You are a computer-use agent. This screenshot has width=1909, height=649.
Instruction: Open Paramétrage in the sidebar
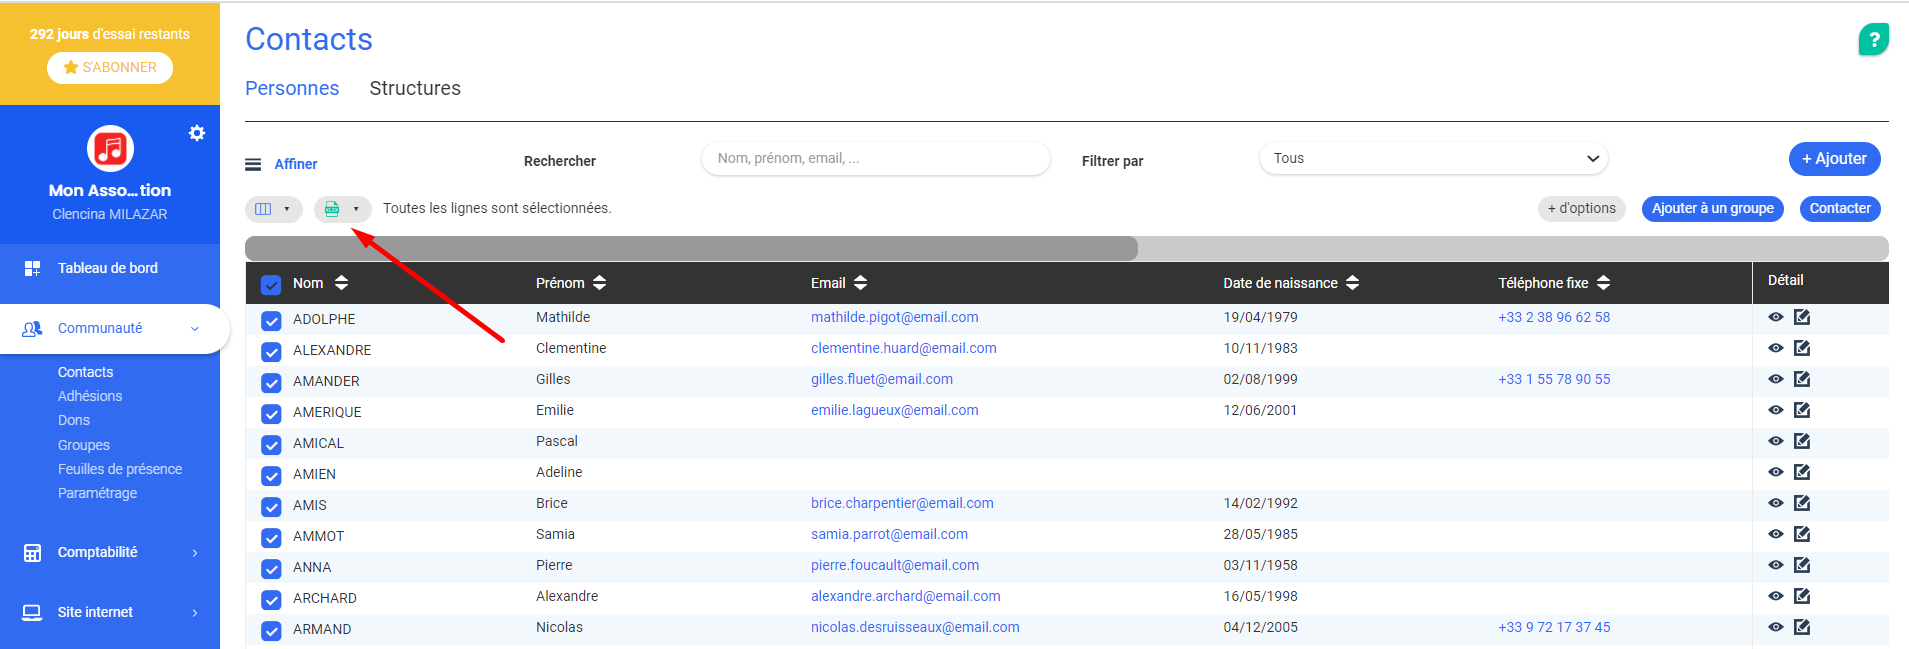97,493
